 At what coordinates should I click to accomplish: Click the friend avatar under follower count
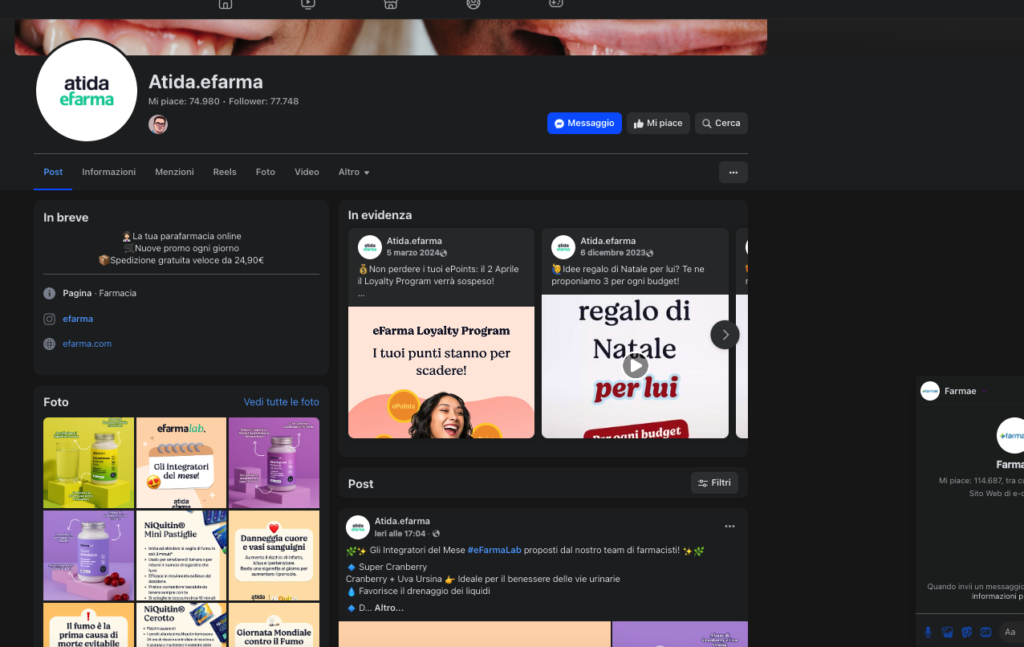[158, 124]
